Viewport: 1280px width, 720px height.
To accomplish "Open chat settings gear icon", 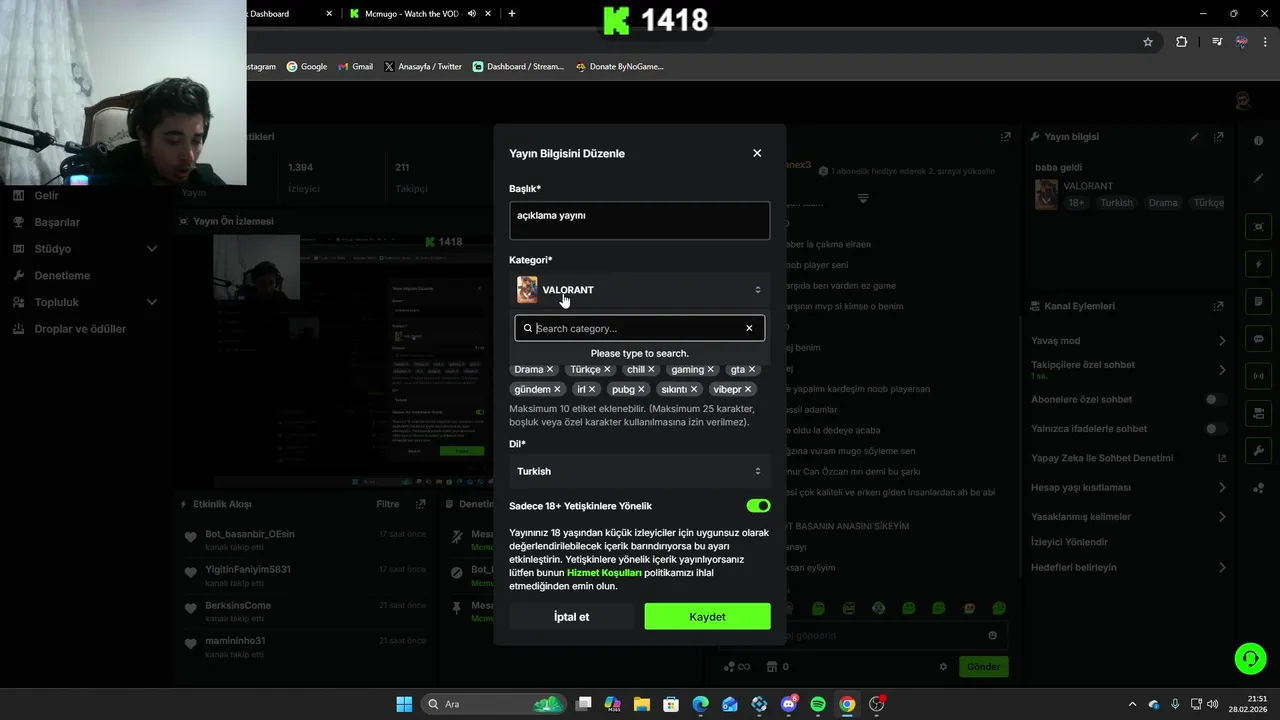I will (943, 666).
